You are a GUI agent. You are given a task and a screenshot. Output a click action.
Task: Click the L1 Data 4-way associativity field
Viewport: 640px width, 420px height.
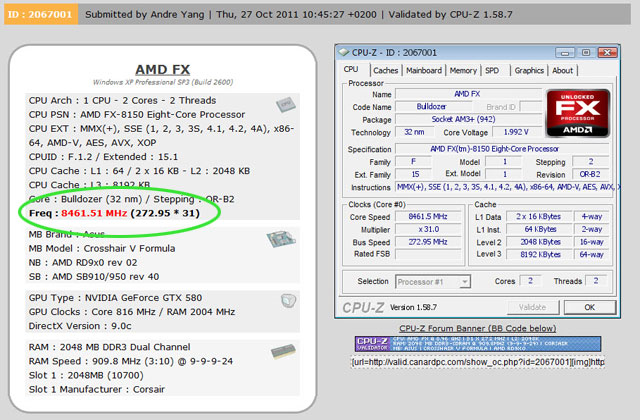point(591,217)
